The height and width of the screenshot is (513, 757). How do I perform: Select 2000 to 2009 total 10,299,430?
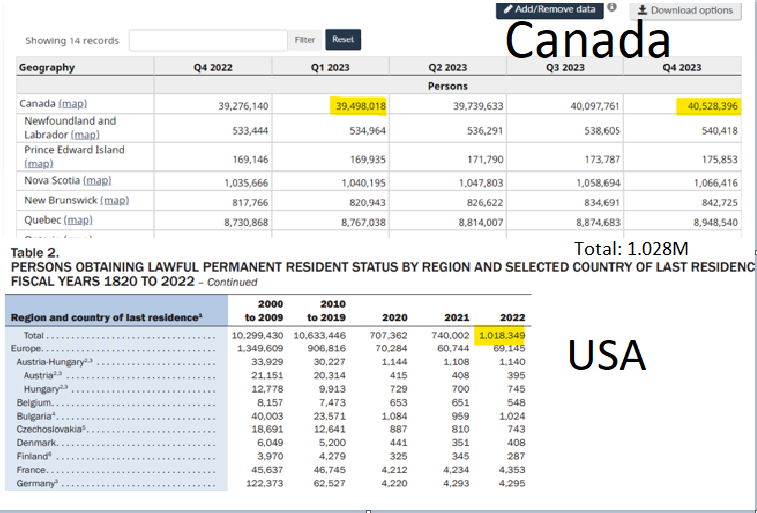coord(257,335)
